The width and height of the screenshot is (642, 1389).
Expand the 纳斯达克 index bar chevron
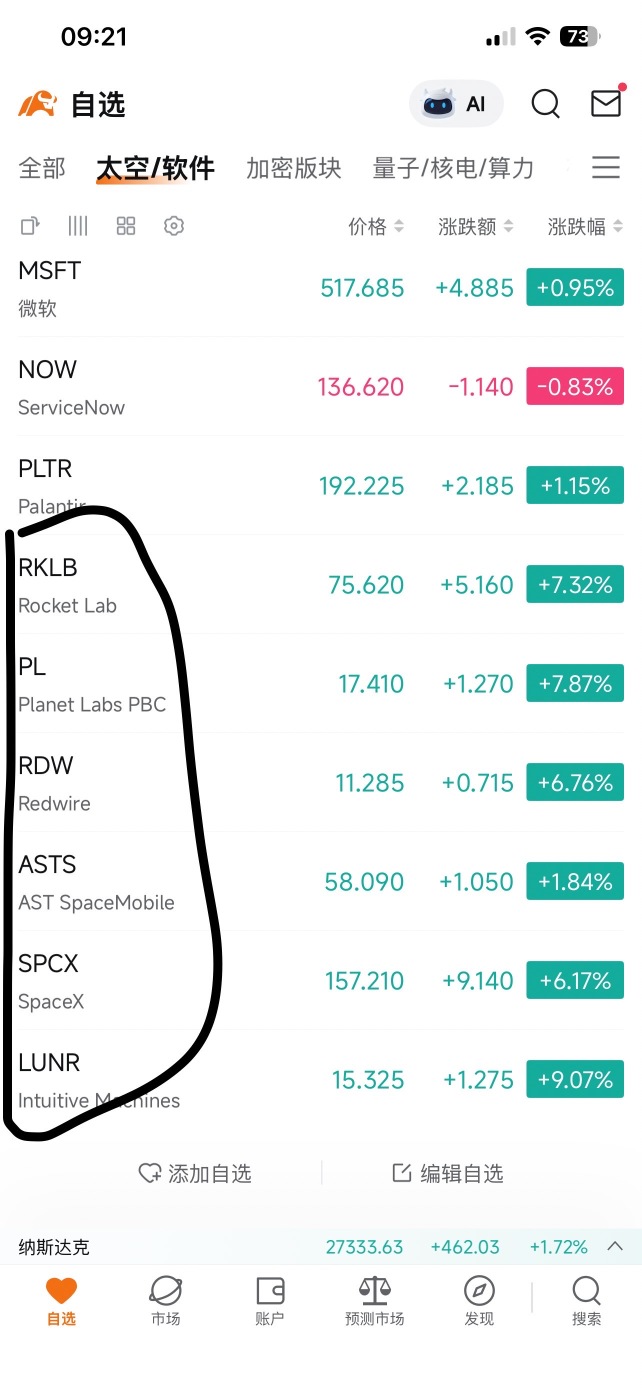click(x=616, y=1247)
